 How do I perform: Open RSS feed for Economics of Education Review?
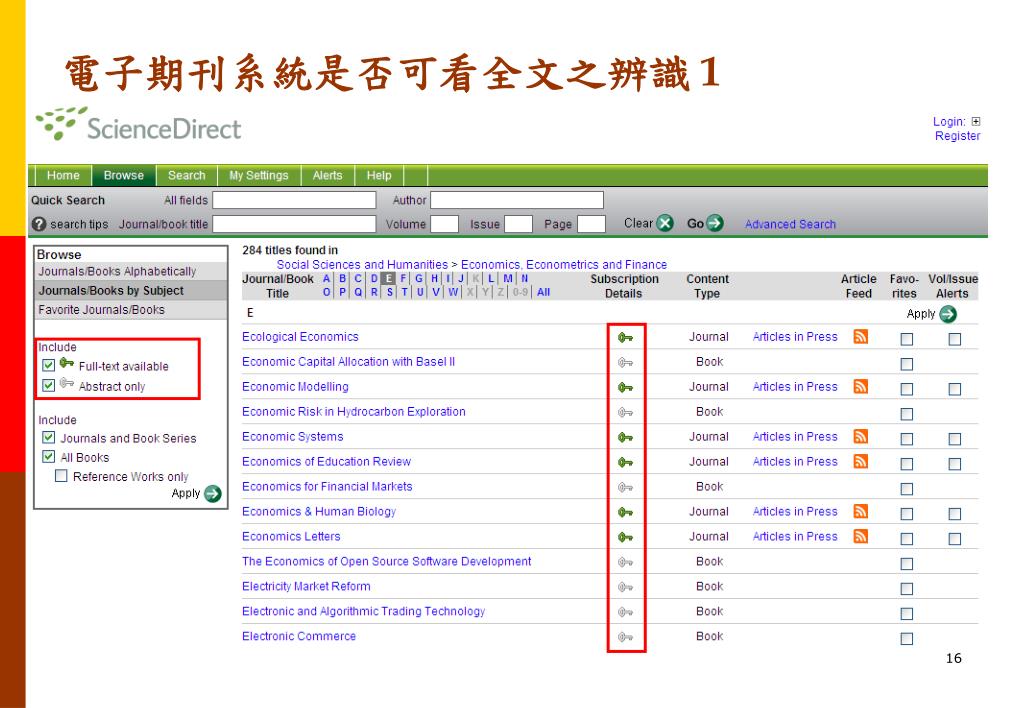pos(861,461)
